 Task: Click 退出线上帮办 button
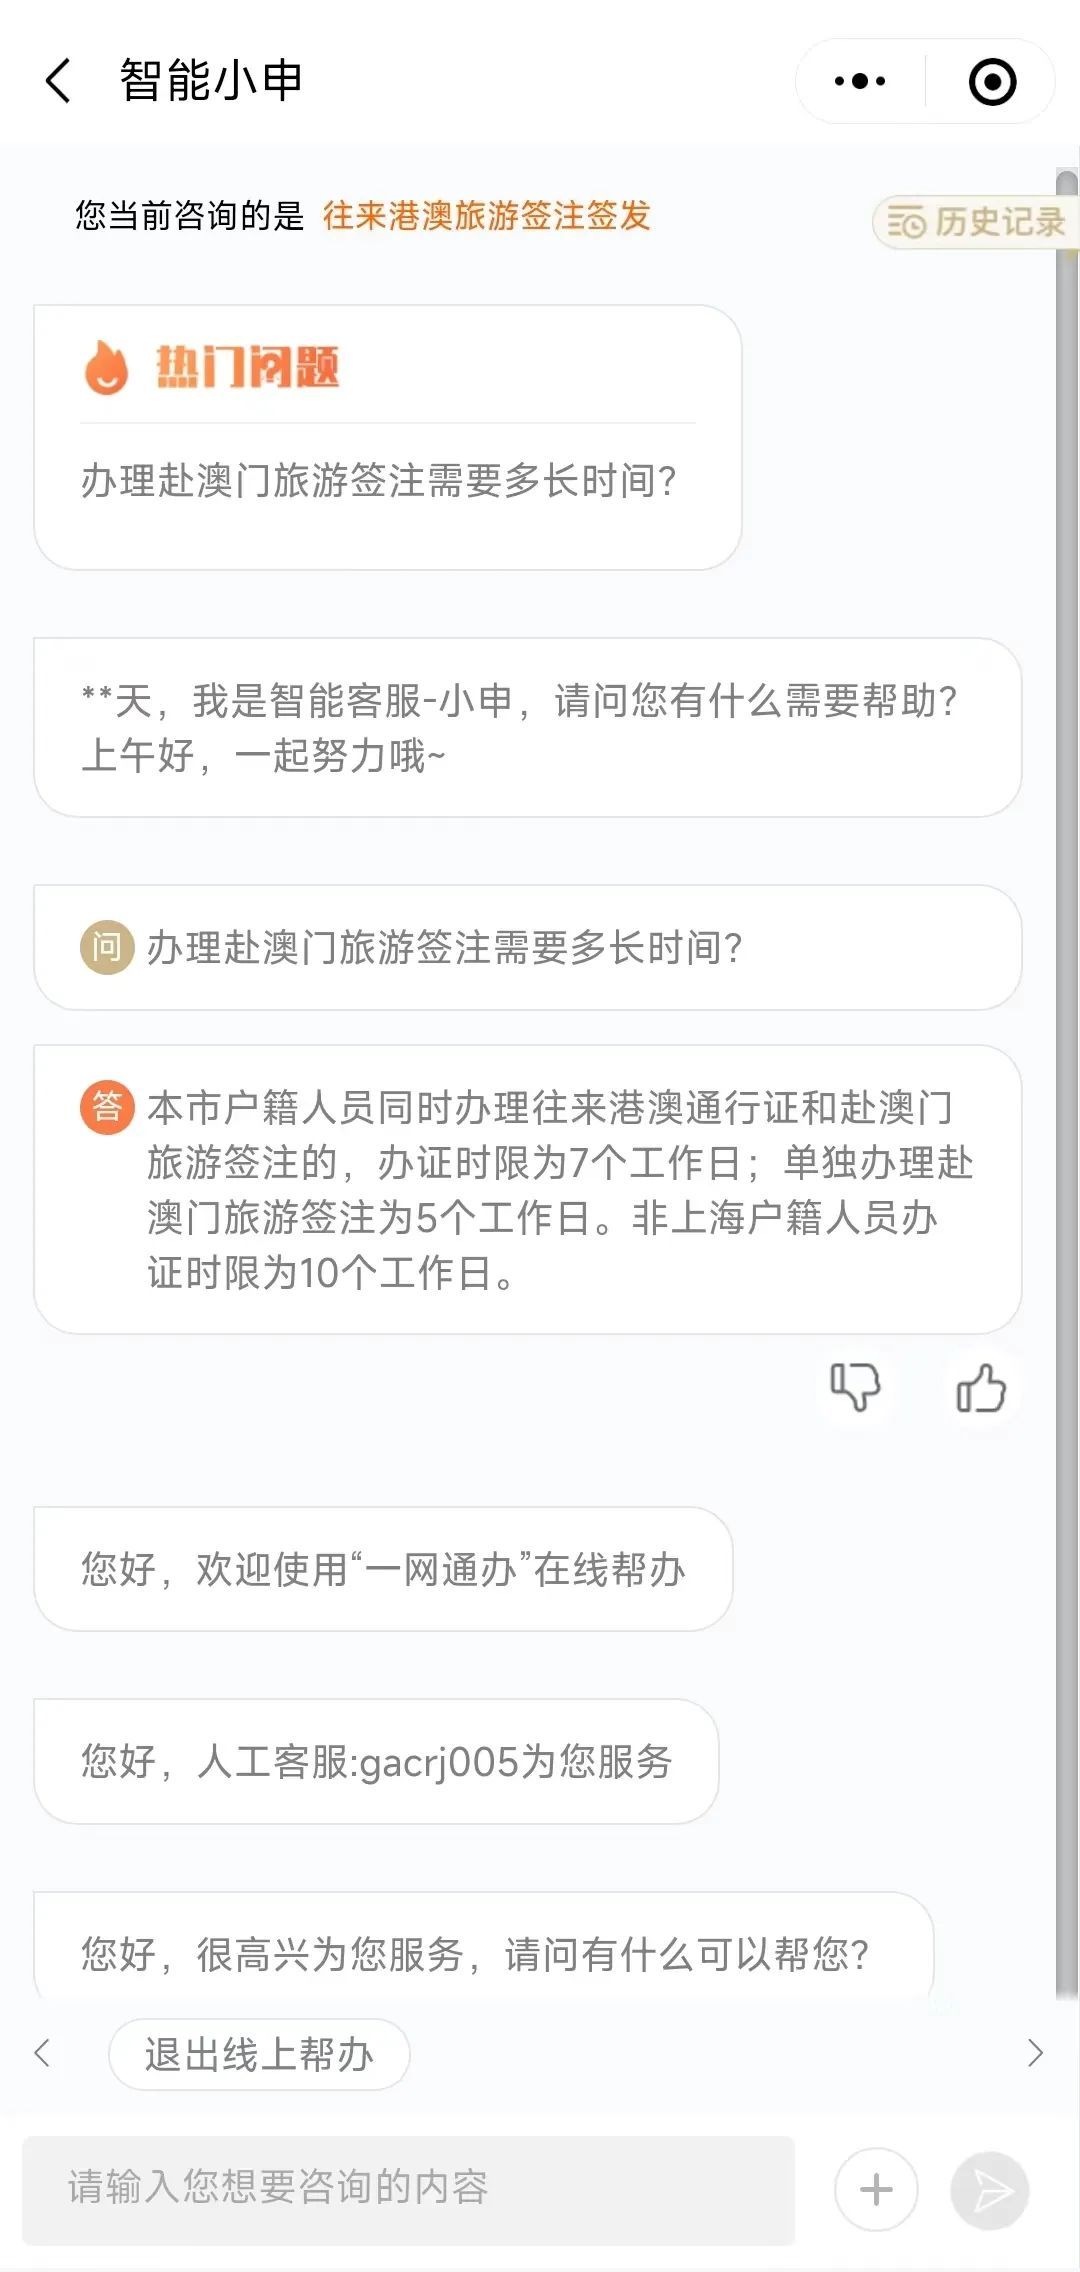coord(259,2055)
